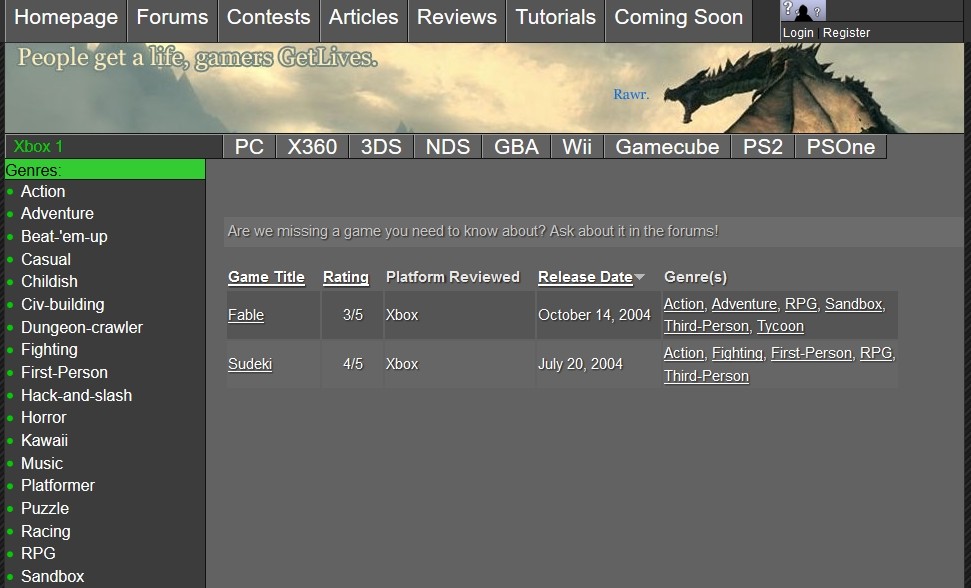Switch to the X360 platform tab
The height and width of the screenshot is (588, 971).
[312, 147]
